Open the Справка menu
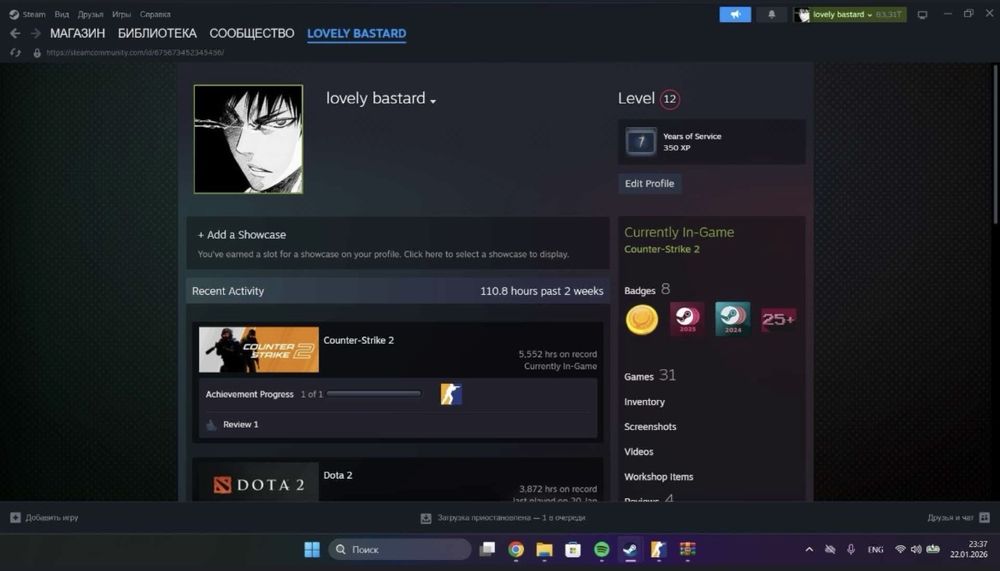Viewport: 1000px width, 571px height. (x=155, y=14)
